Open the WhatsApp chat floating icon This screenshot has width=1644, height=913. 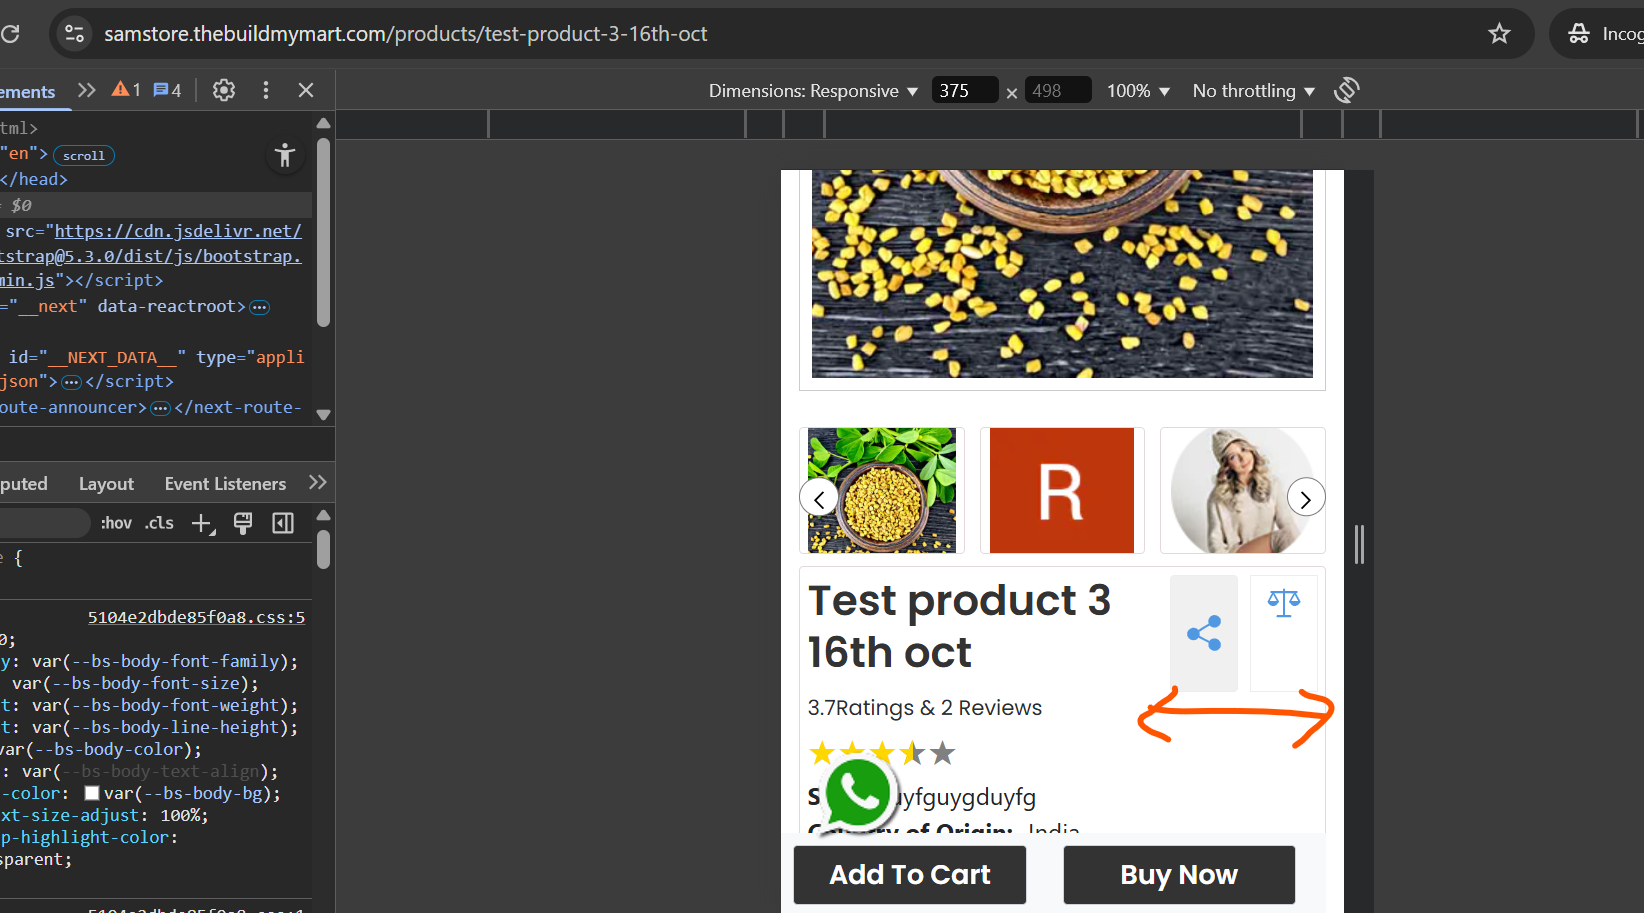(857, 794)
